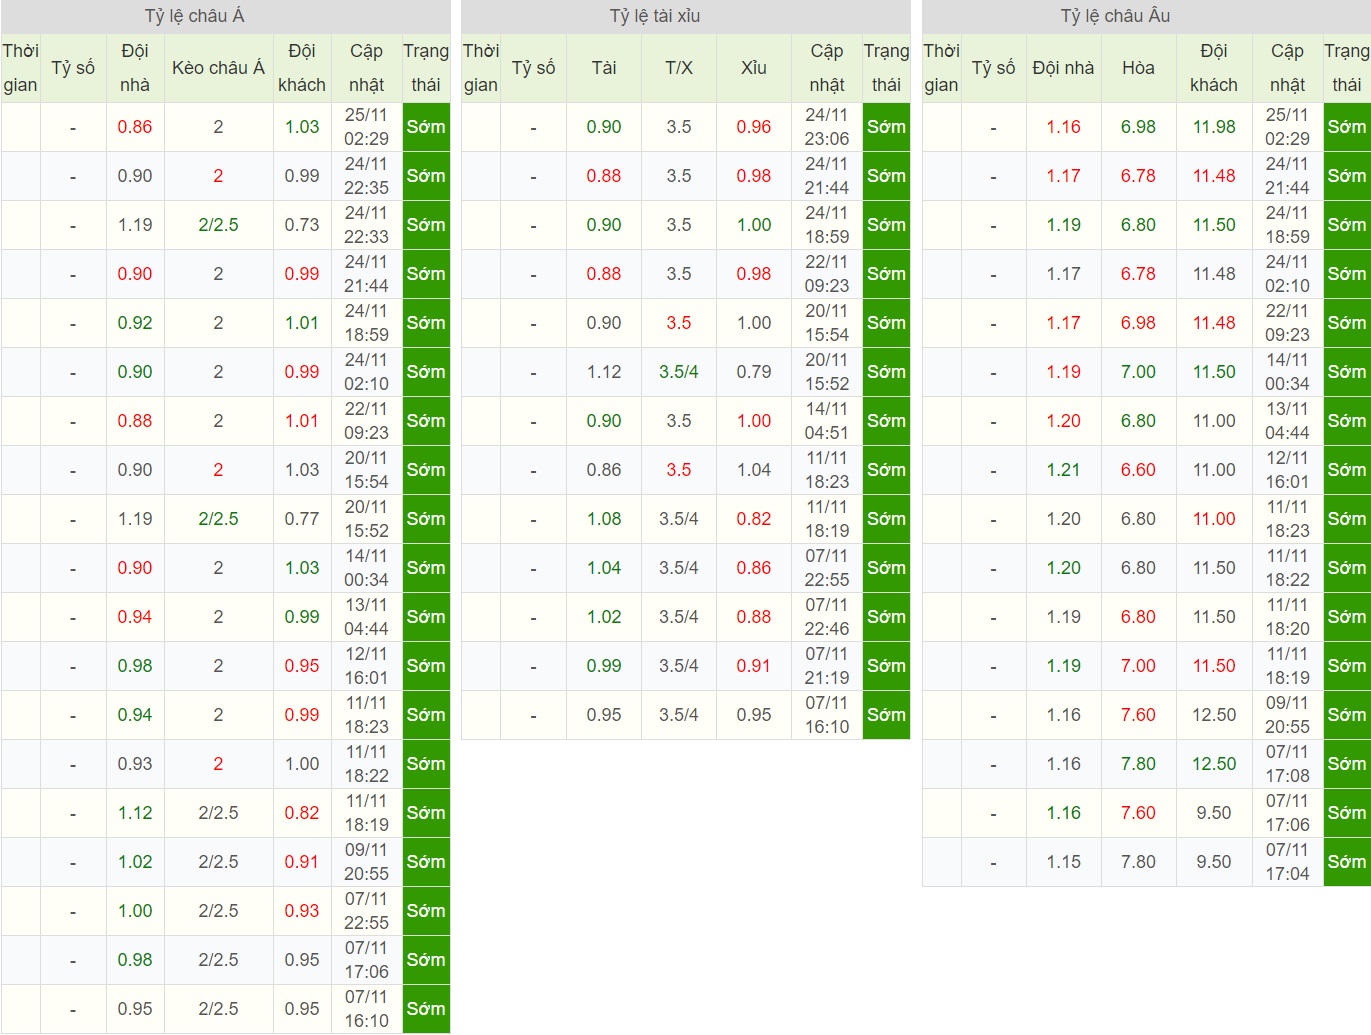Click 'Đội khách' header in châu Á table

coord(302,68)
